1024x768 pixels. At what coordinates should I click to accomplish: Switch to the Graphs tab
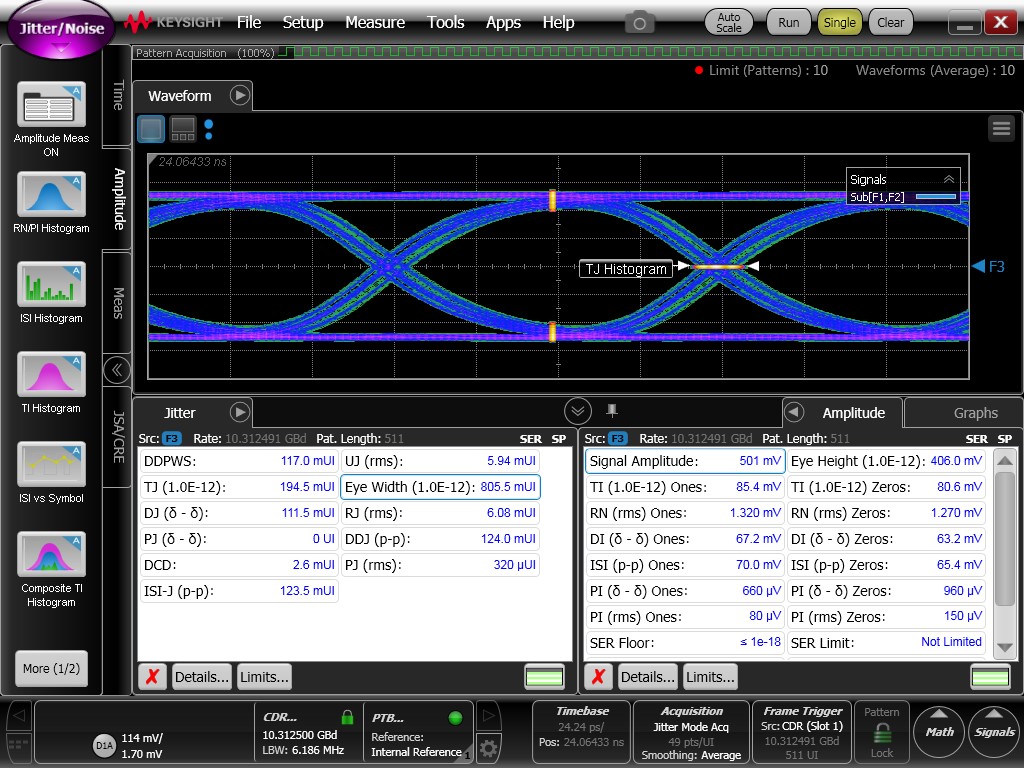tap(975, 413)
